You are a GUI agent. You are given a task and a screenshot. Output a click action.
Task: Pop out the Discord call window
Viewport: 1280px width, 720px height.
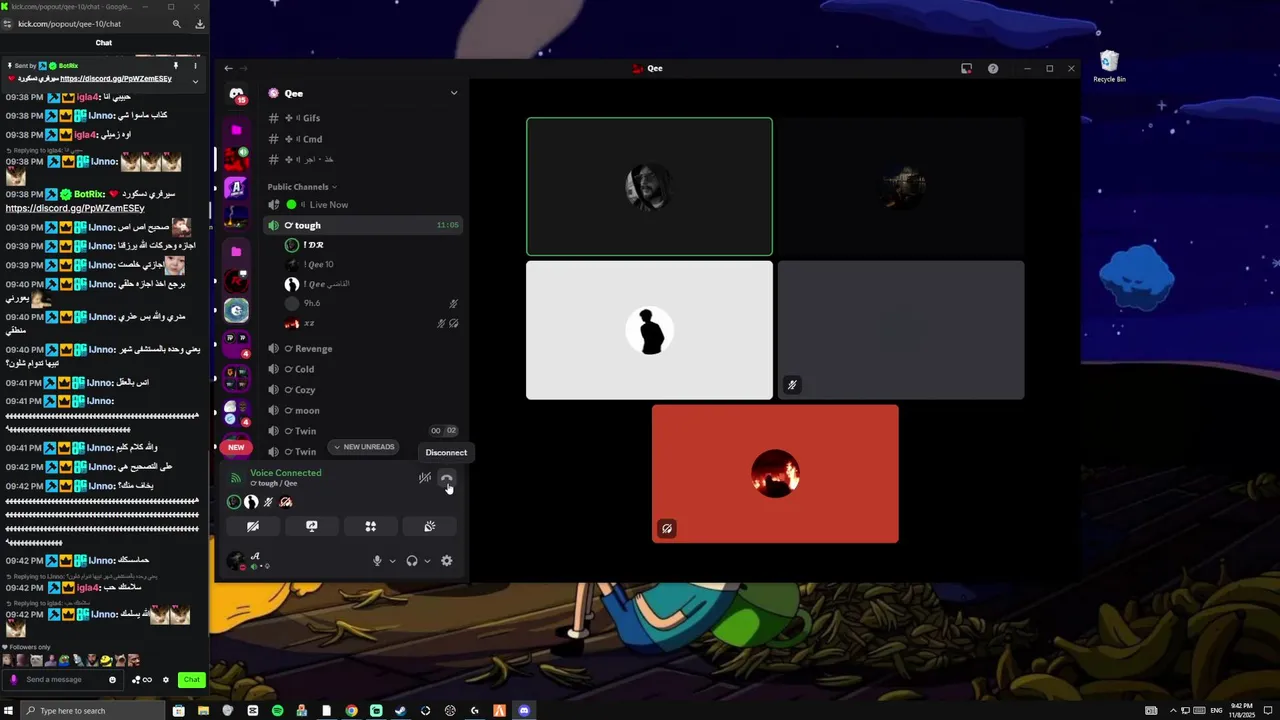pos(966,69)
